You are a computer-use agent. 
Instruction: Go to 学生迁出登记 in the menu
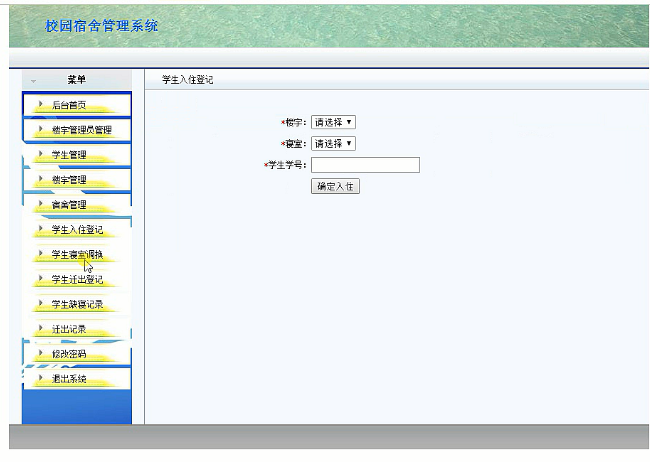tap(77, 279)
